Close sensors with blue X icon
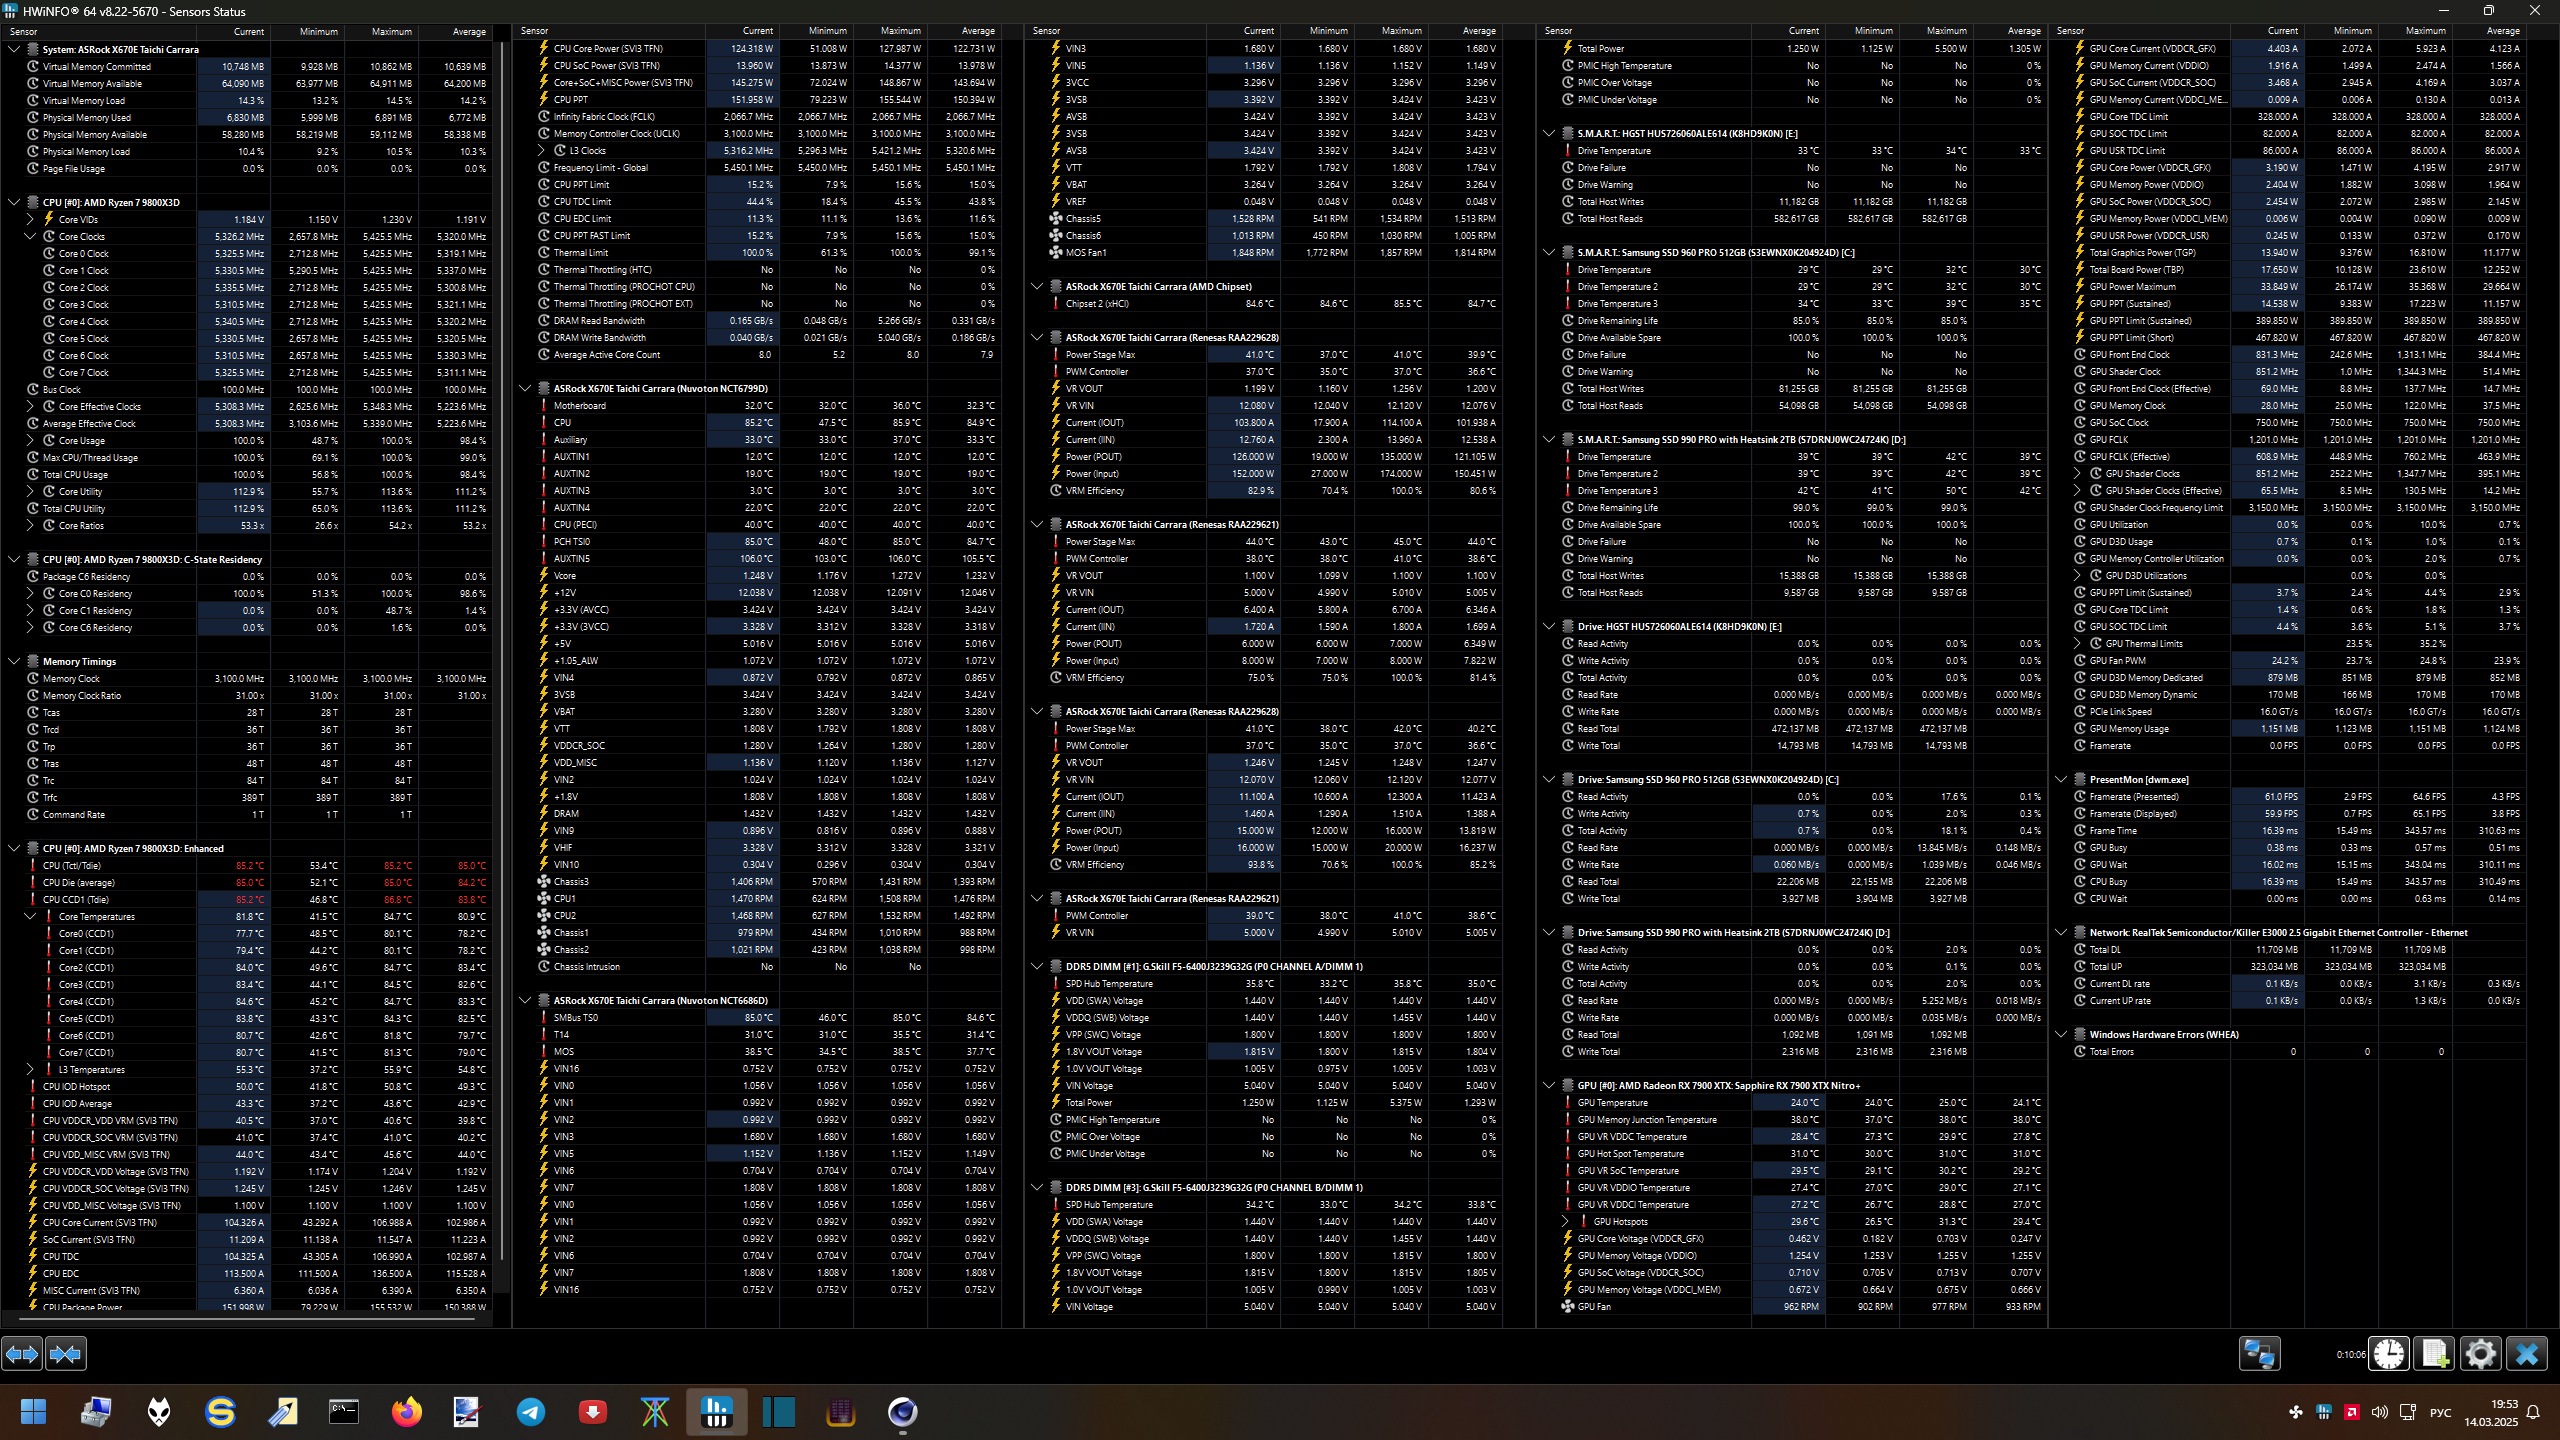The height and width of the screenshot is (1440, 2560). [x=2527, y=1354]
